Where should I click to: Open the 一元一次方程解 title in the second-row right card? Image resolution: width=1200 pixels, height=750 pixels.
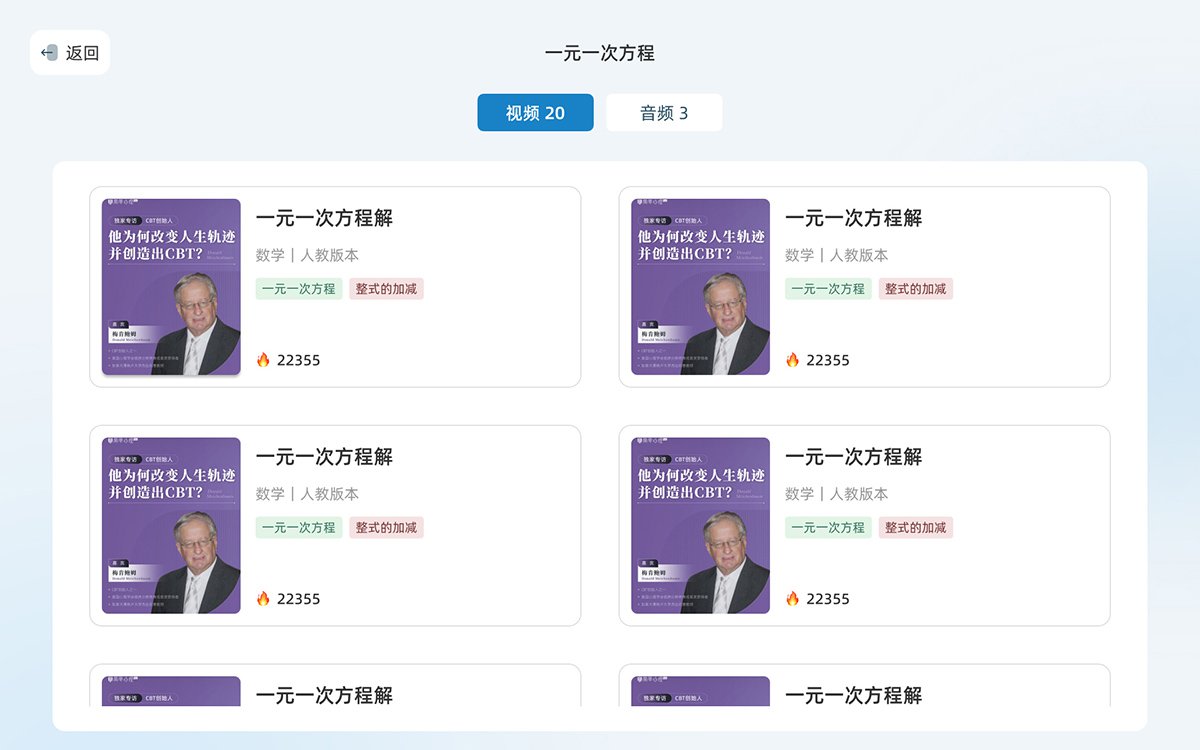(853, 457)
